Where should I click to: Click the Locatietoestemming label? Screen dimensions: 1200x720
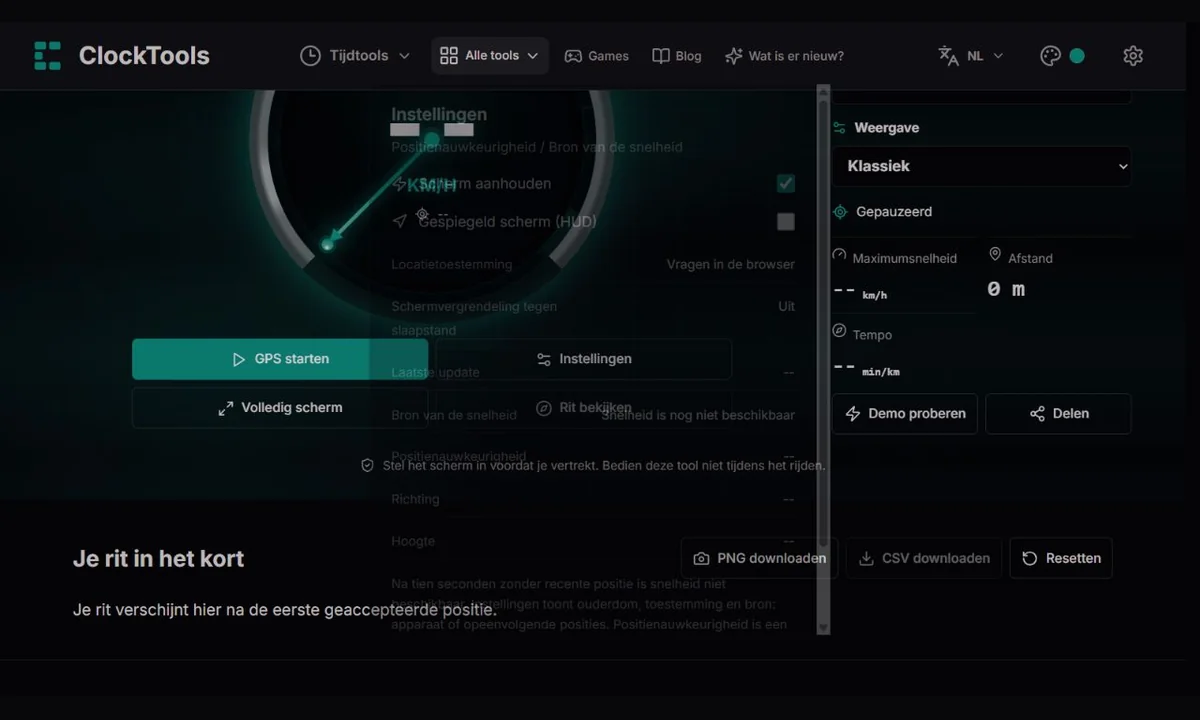452,265
